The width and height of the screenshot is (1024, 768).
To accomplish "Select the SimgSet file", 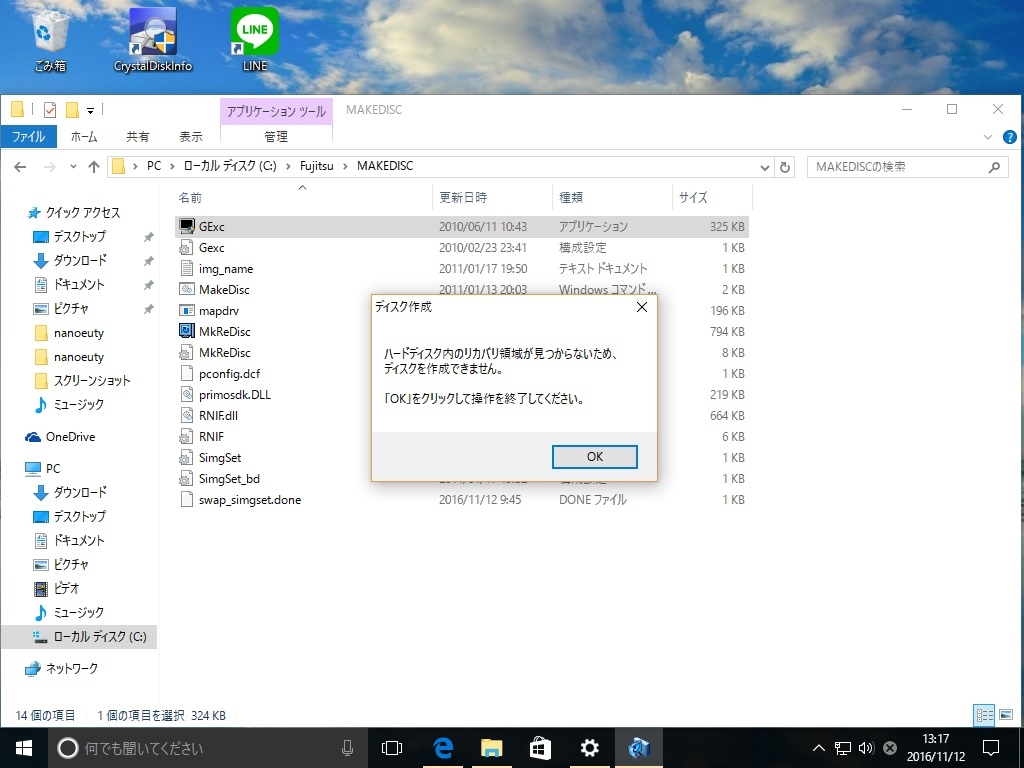I will pos(274,457).
